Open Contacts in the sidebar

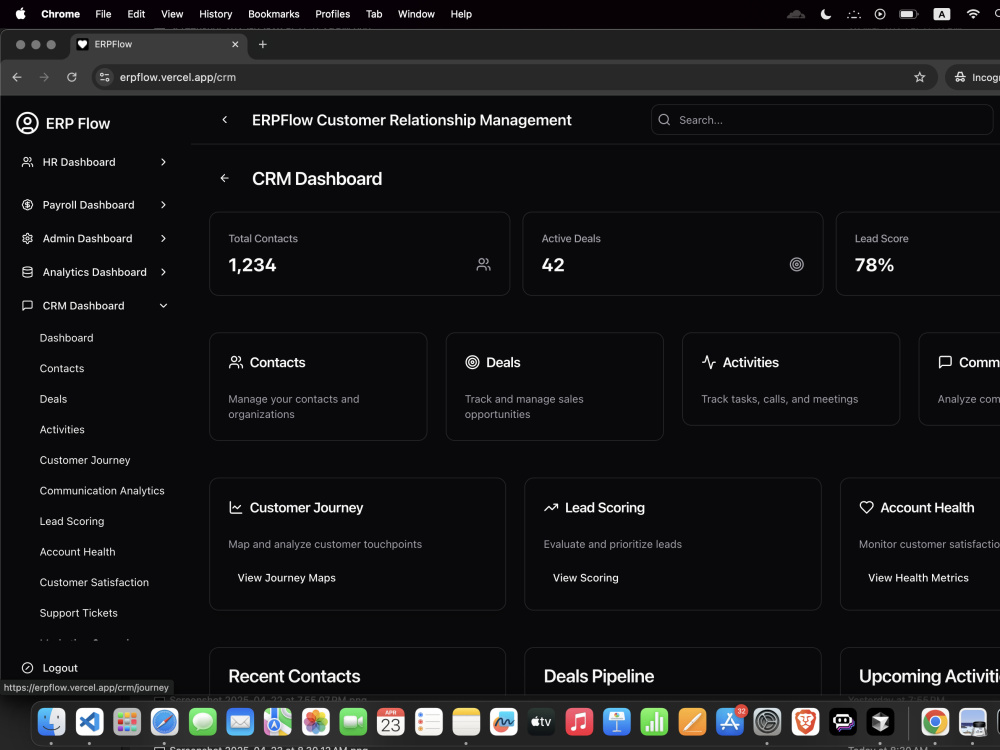pos(62,369)
